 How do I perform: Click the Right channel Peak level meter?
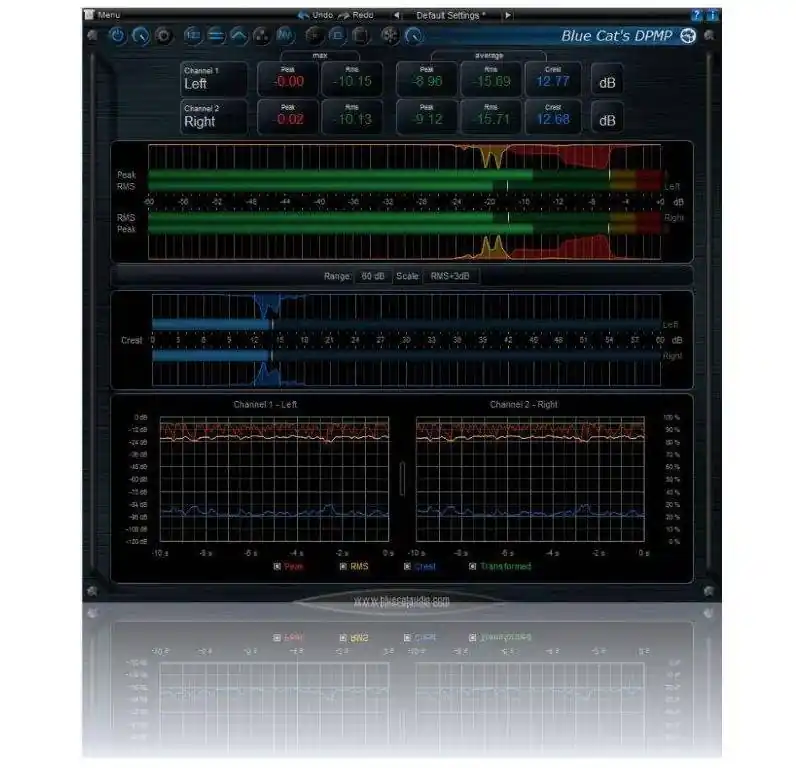click(405, 229)
